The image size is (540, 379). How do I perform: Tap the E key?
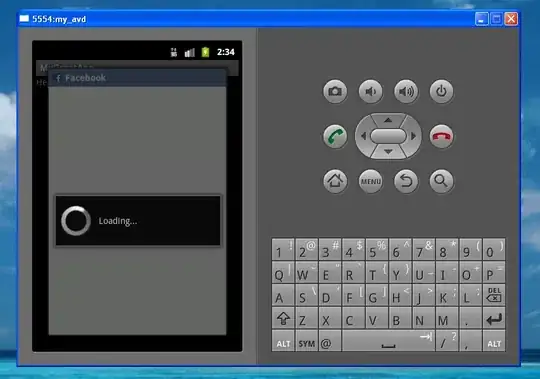[330, 272]
